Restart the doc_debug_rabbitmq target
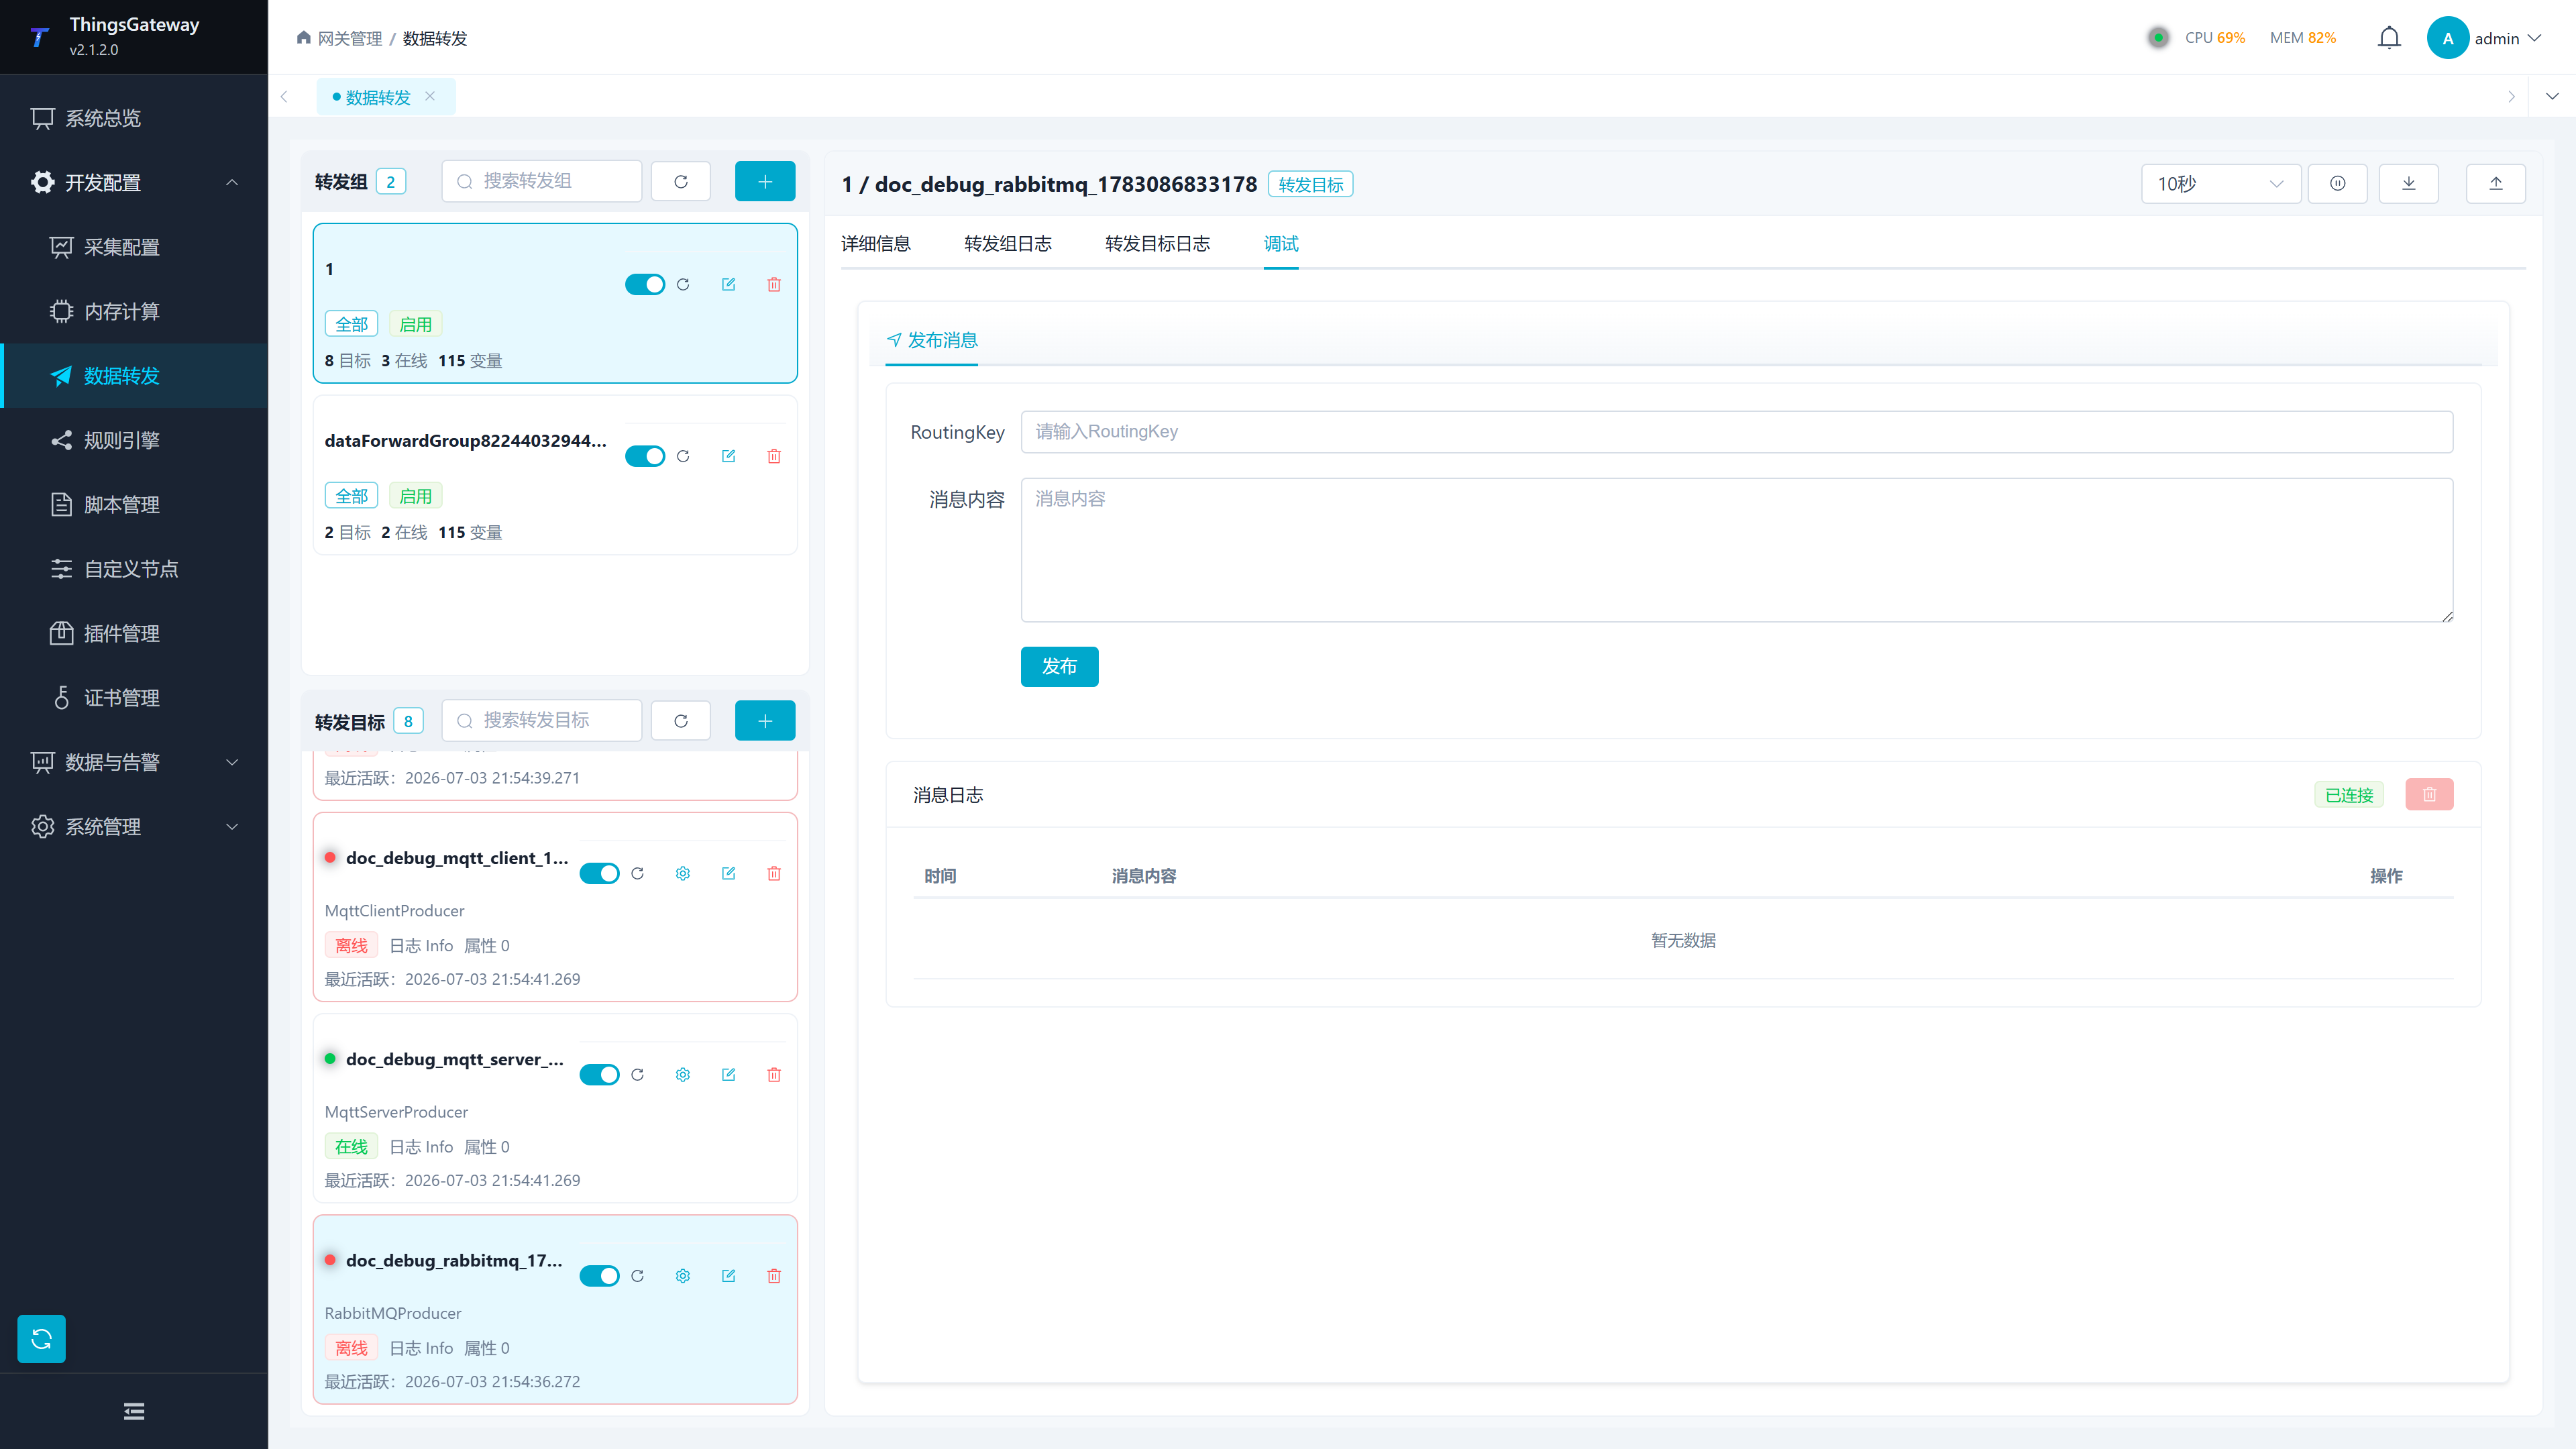Viewport: 2576px width, 1449px height. (x=638, y=1276)
